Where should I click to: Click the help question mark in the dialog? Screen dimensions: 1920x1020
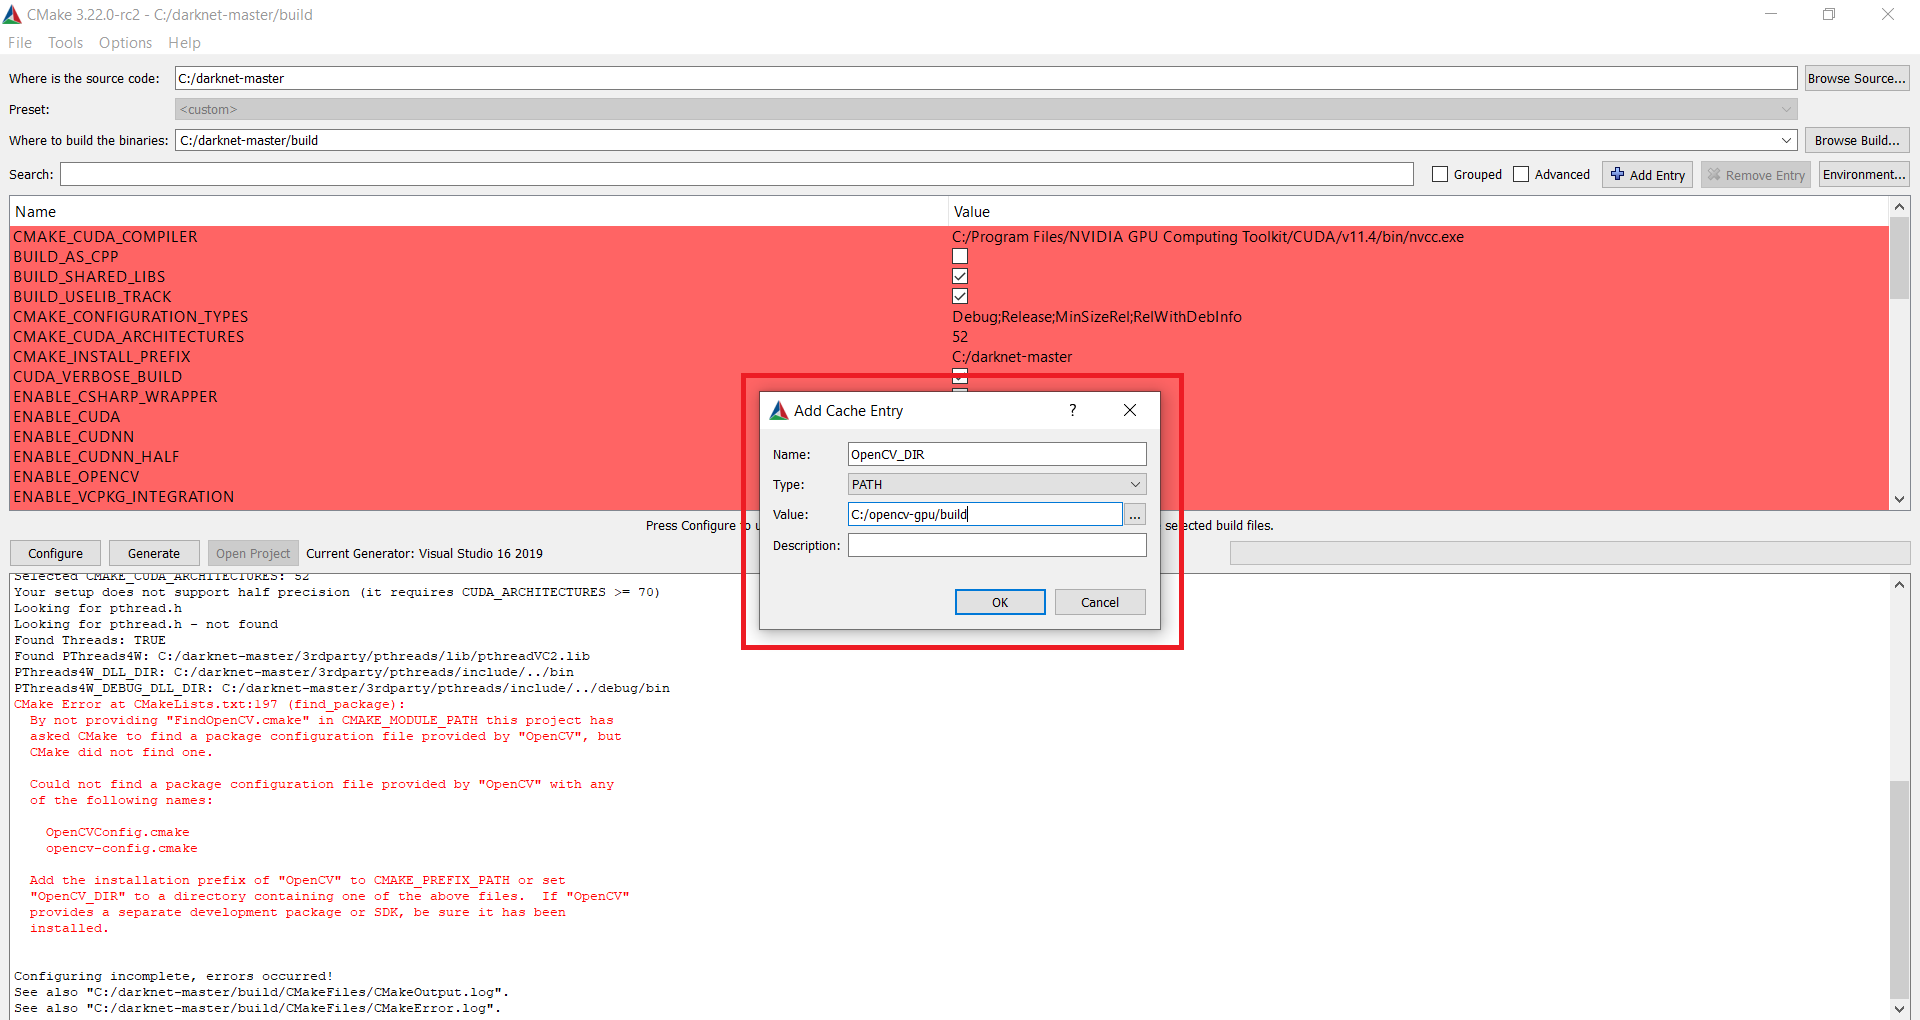click(x=1072, y=410)
